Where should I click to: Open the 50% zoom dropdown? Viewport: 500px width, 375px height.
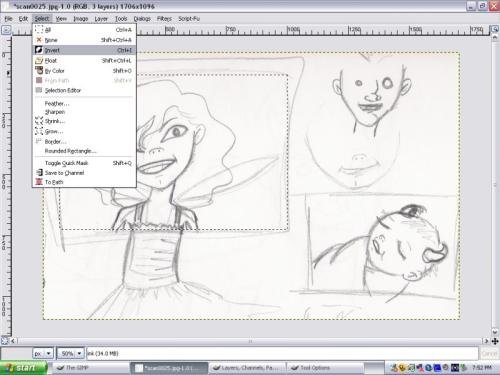(x=70, y=353)
